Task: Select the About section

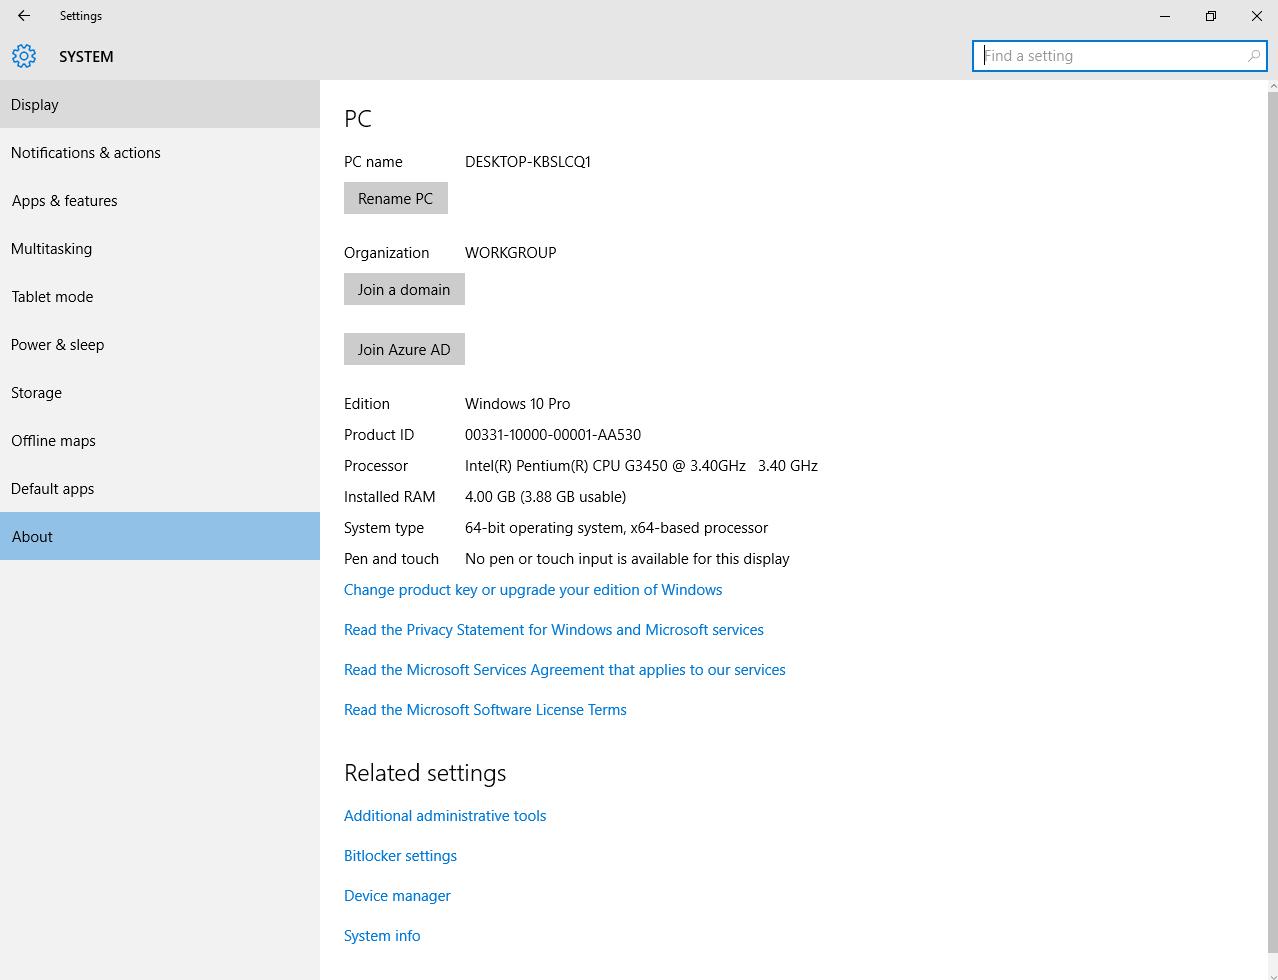Action: (x=160, y=536)
